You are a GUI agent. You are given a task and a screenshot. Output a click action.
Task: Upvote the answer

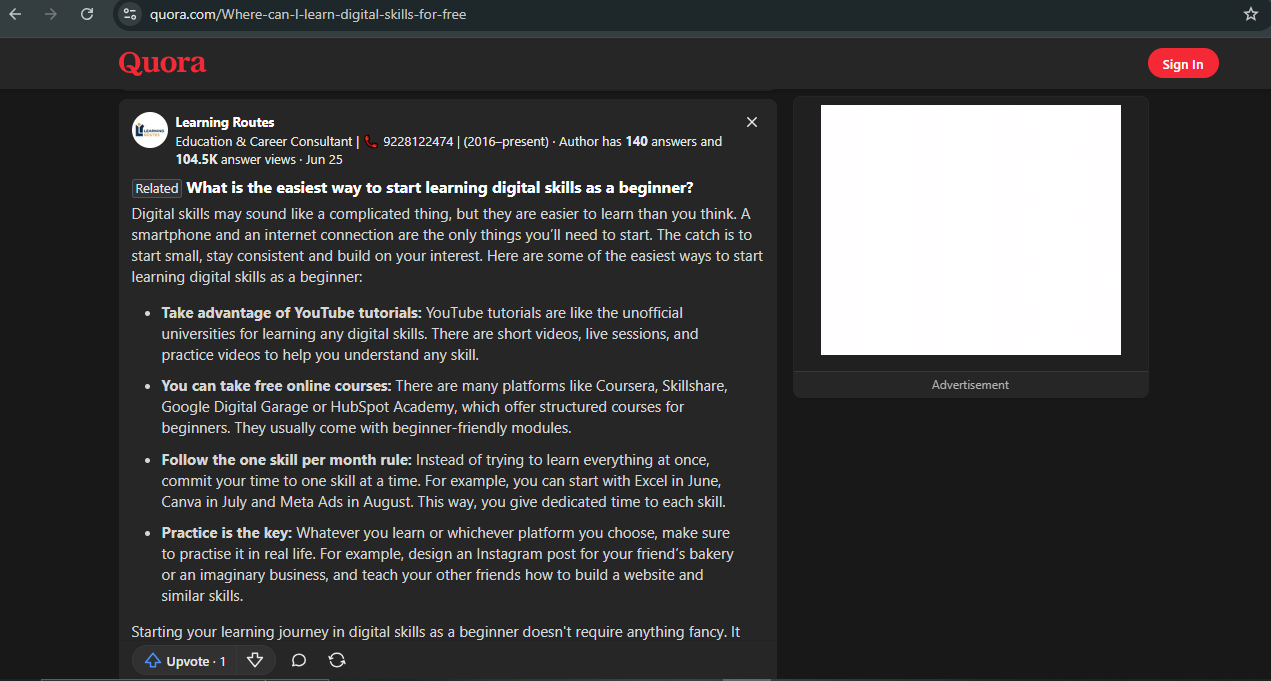coord(185,661)
